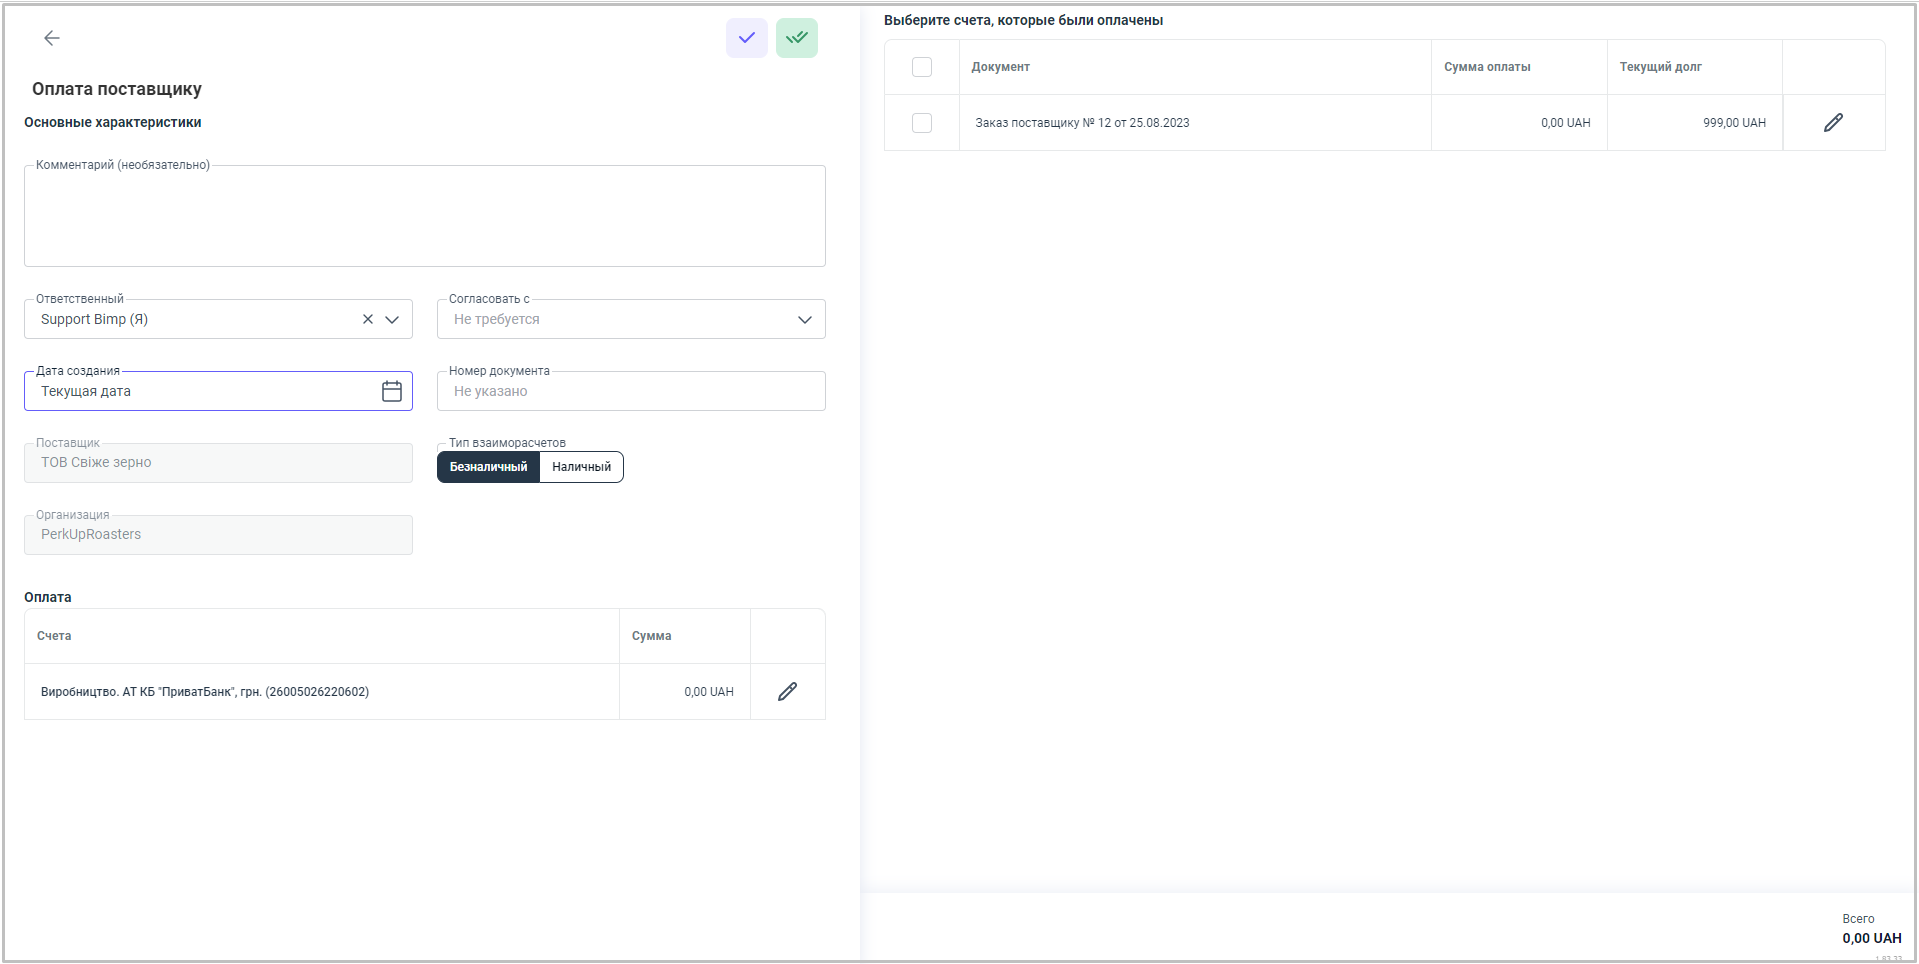The height and width of the screenshot is (964, 1919).
Task: Click the single checkmark save icon
Action: pos(746,38)
